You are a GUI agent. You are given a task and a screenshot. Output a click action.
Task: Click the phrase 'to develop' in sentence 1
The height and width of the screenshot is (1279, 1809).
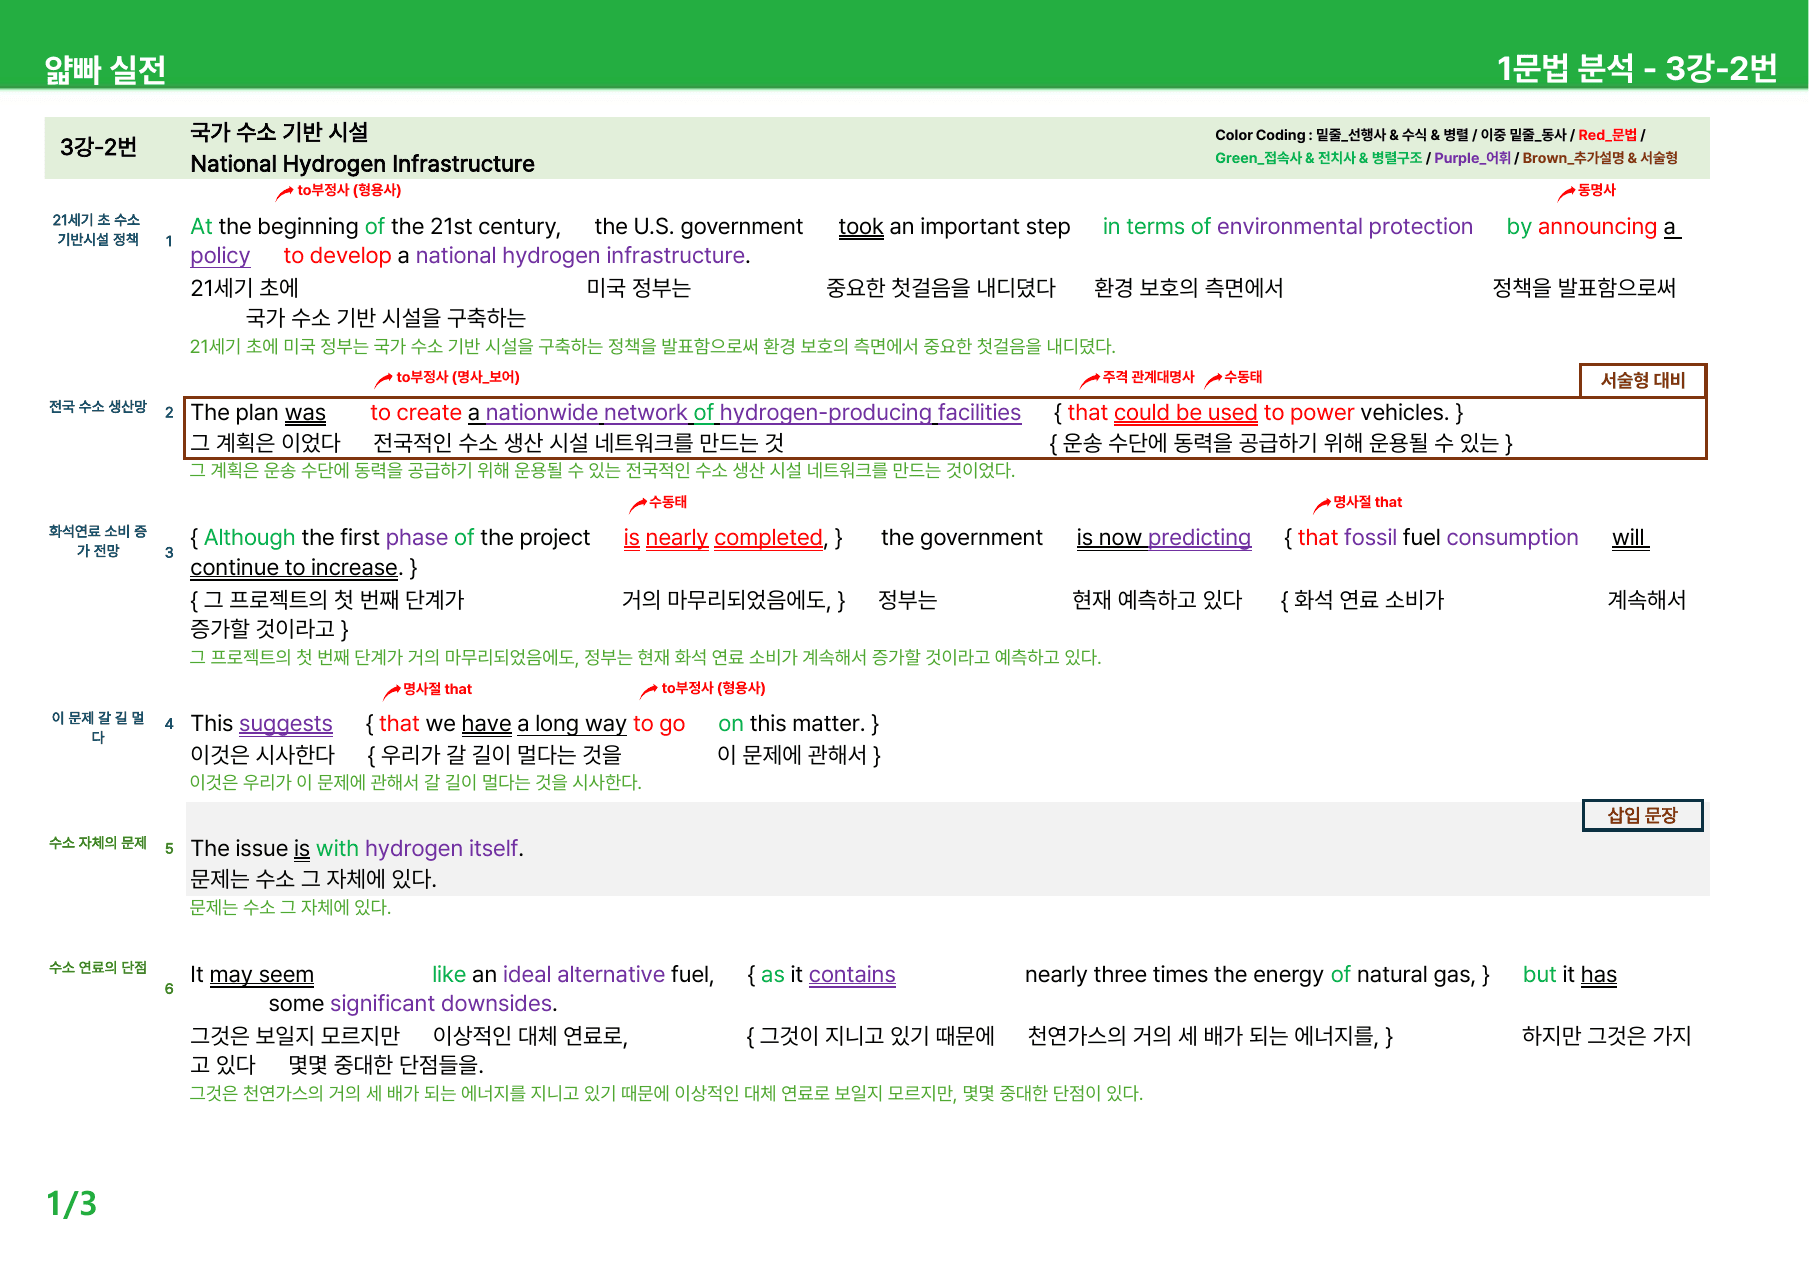(x=337, y=256)
